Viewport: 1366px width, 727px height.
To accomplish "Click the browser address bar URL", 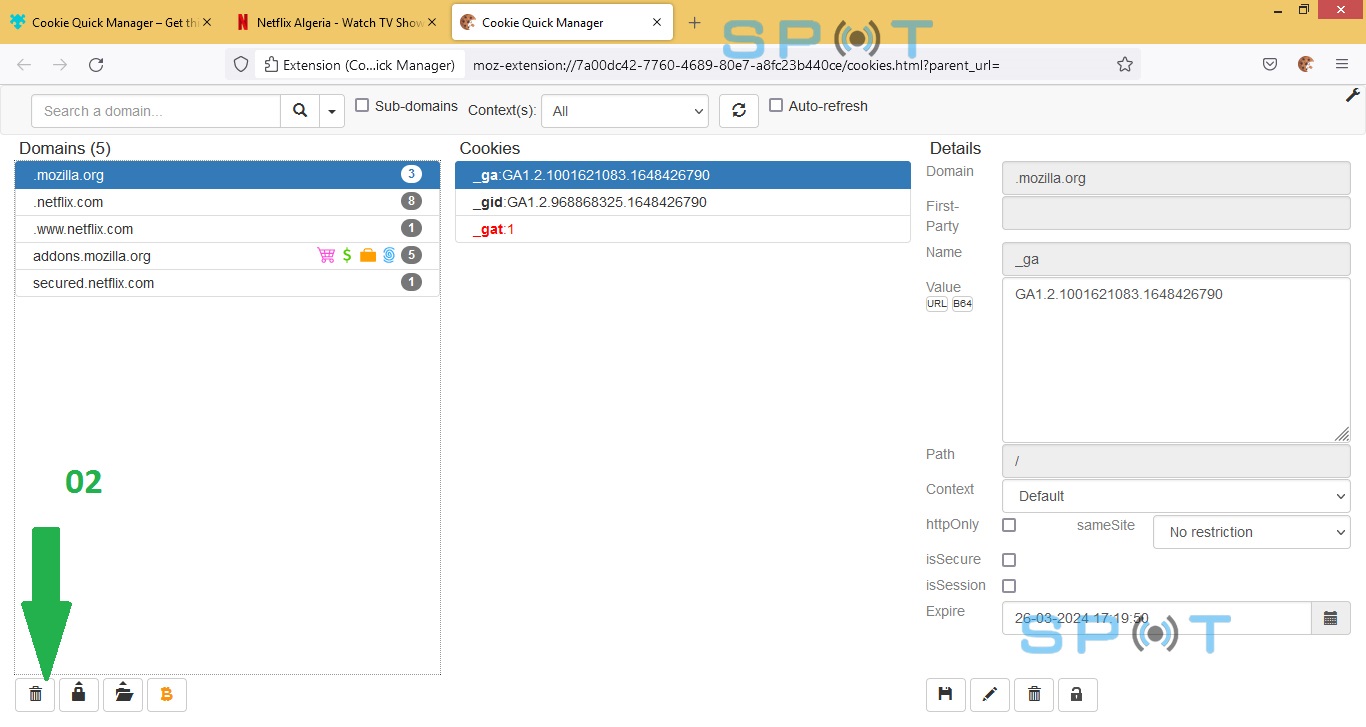I will click(736, 65).
